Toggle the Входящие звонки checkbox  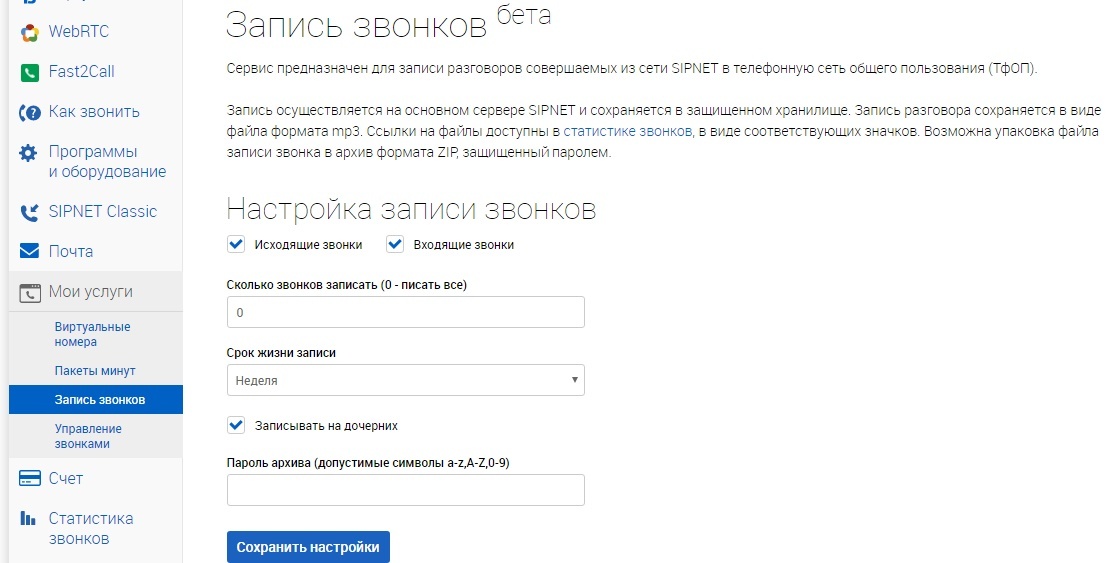tap(395, 244)
